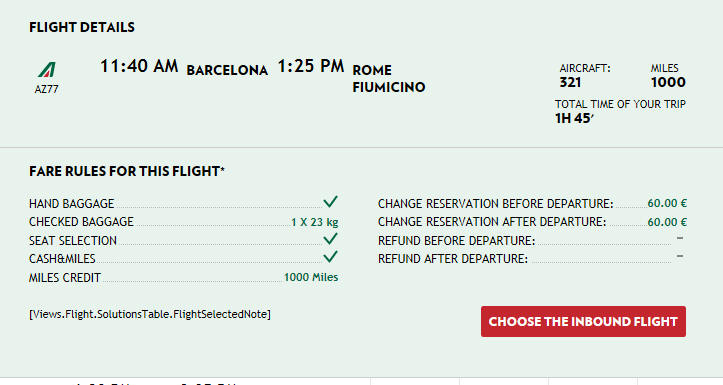Click the Choose the Inbound Flight button

[x=583, y=321]
